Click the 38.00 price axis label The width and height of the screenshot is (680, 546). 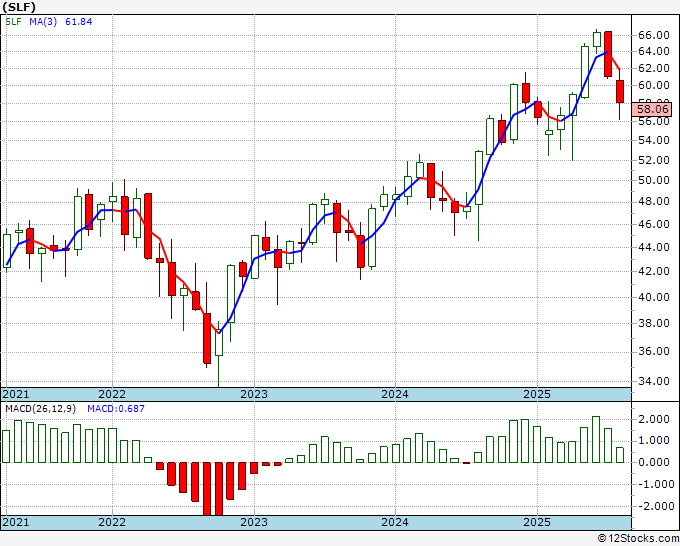654,323
